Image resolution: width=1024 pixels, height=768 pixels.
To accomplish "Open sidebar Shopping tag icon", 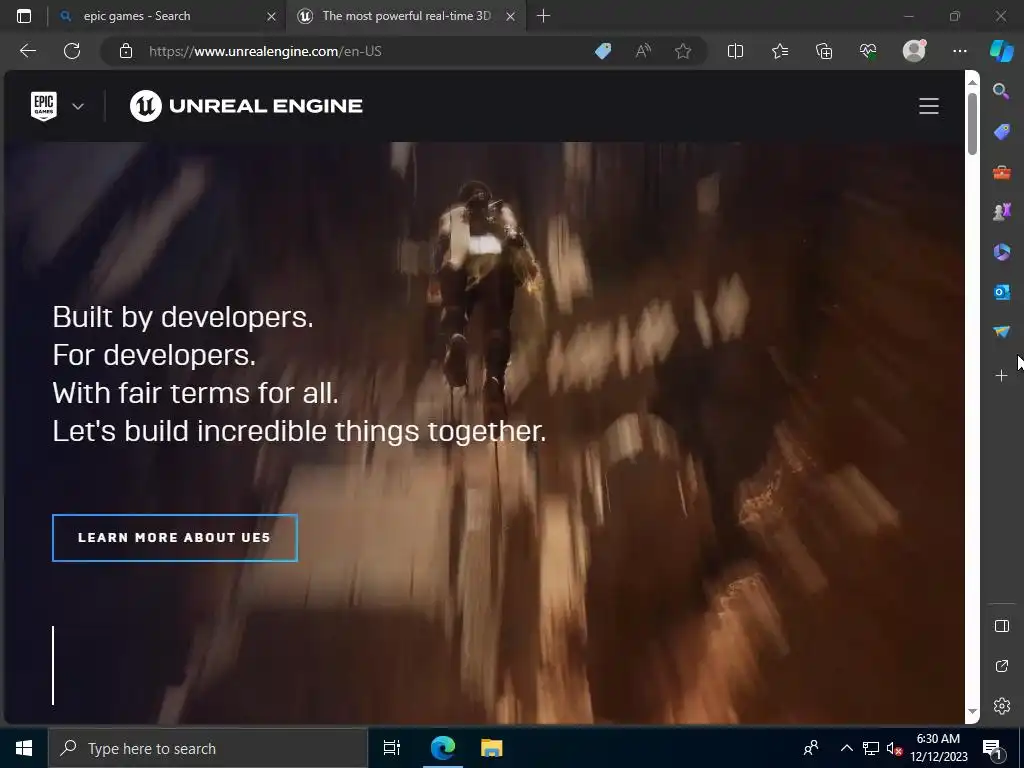I will (x=1001, y=132).
